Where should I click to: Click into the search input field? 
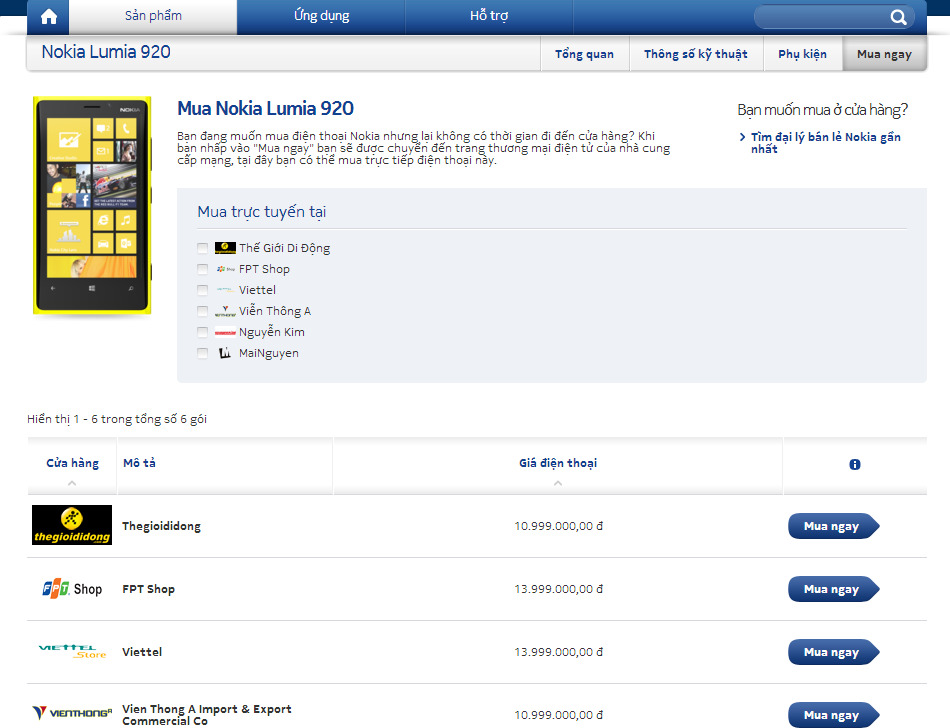[822, 17]
